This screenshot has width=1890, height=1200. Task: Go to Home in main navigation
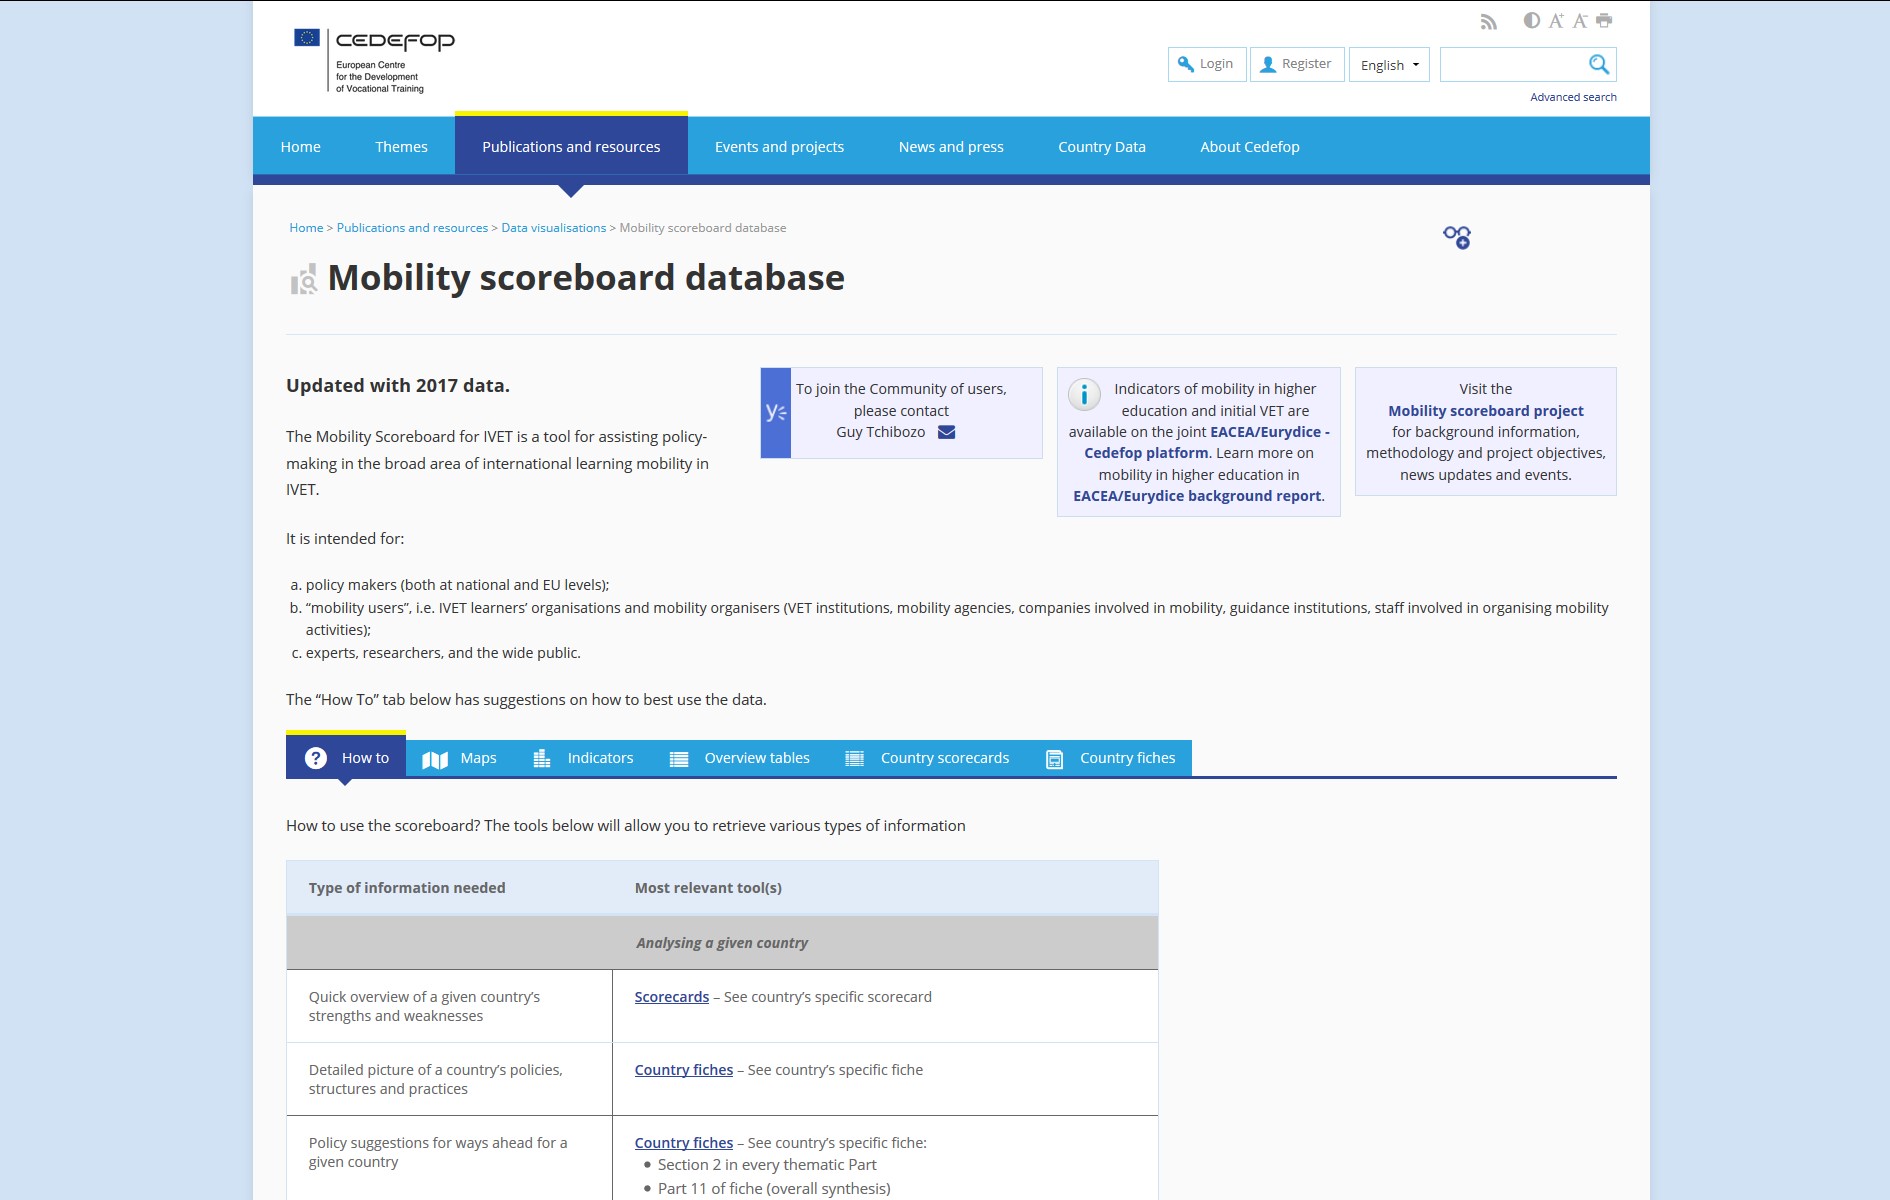click(x=300, y=146)
